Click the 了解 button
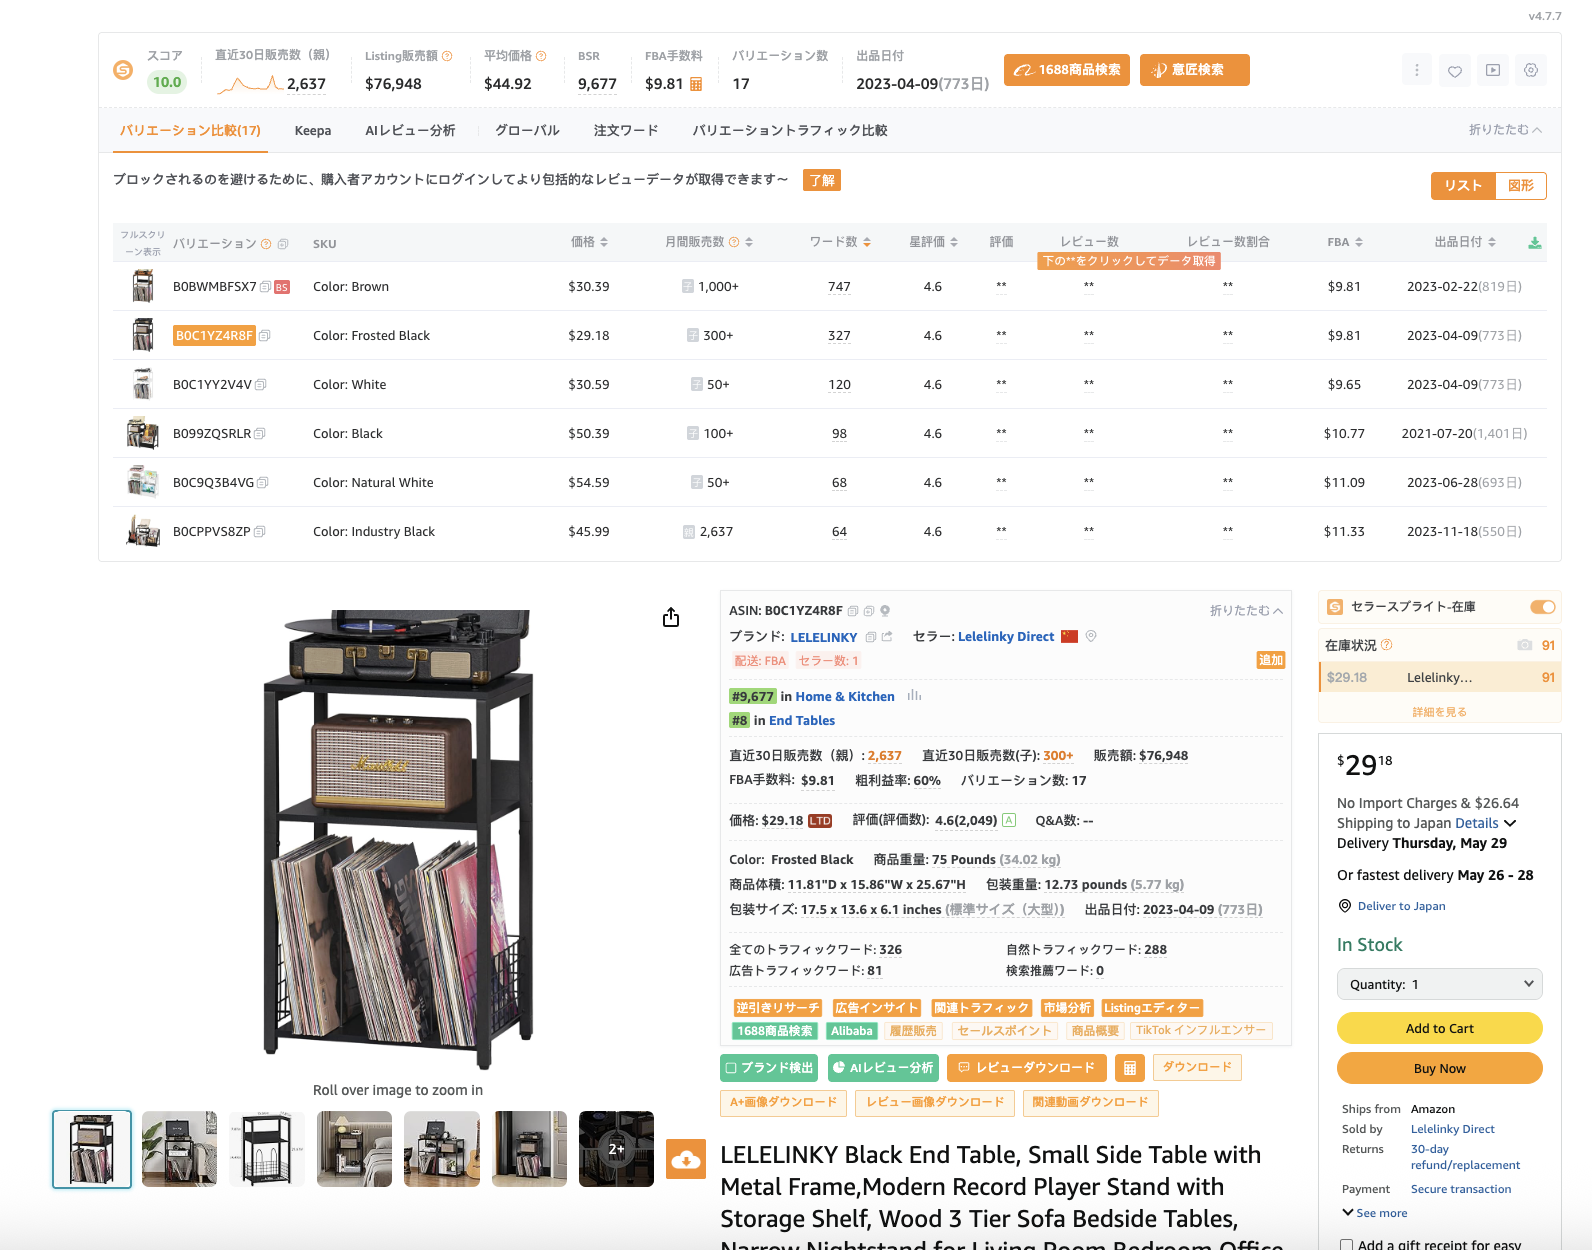Image resolution: width=1592 pixels, height=1250 pixels. [x=822, y=180]
